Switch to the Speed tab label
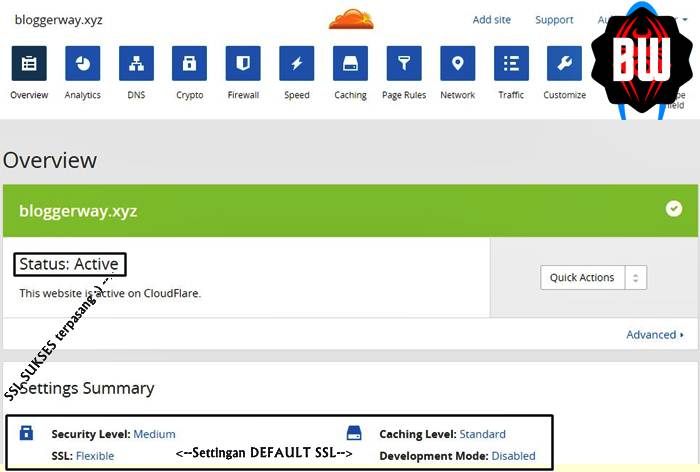Image resolution: width=700 pixels, height=472 pixels. tap(296, 95)
